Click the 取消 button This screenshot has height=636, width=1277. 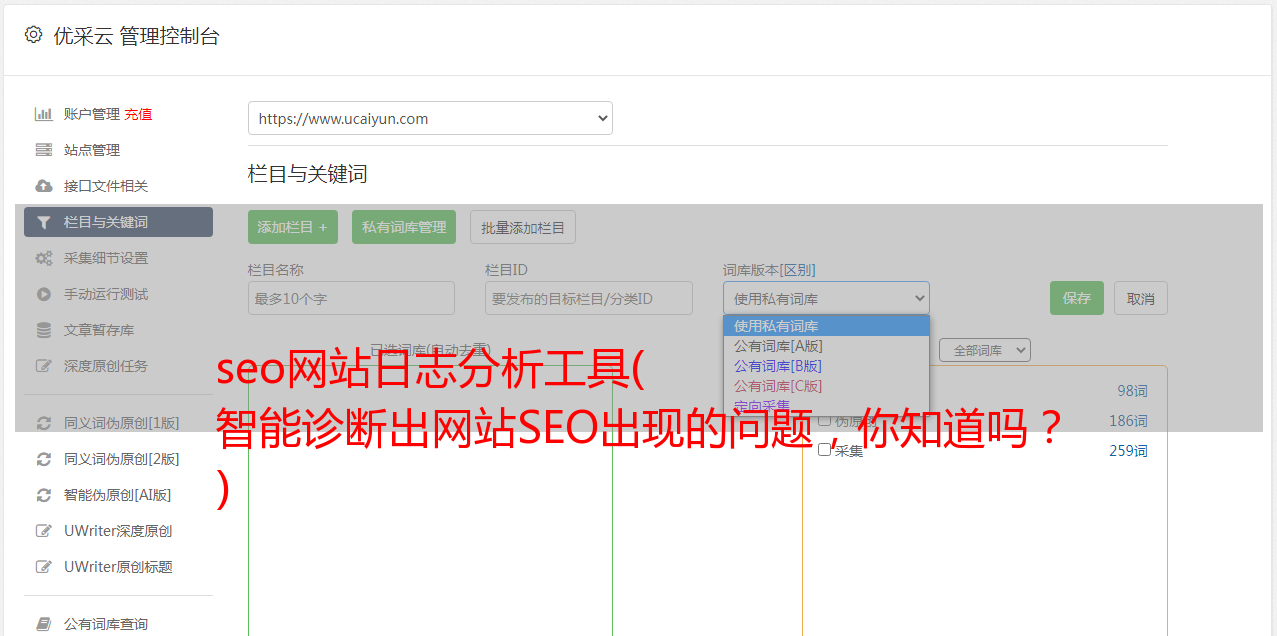1141,298
